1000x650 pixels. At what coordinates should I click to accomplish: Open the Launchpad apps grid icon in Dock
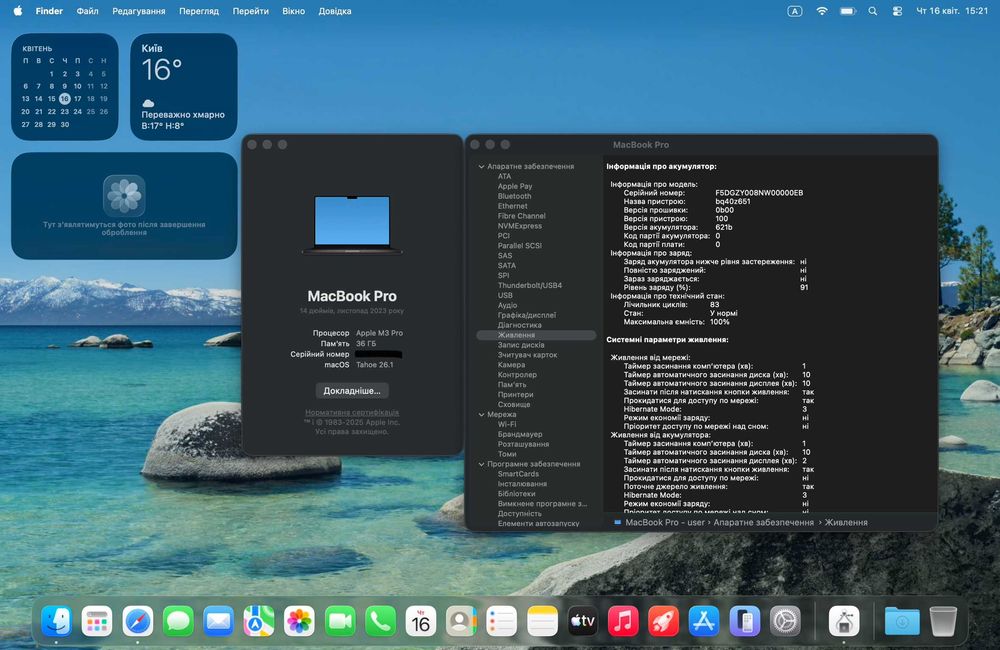[x=97, y=621]
